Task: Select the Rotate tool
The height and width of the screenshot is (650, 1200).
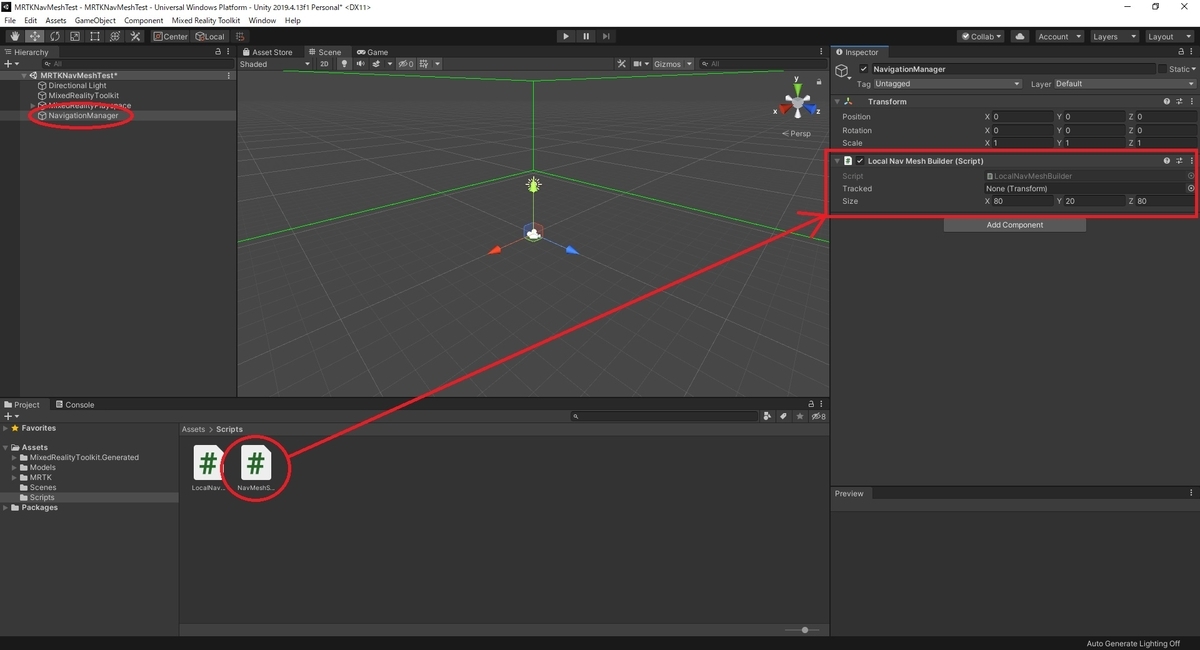Action: pyautogui.click(x=54, y=36)
